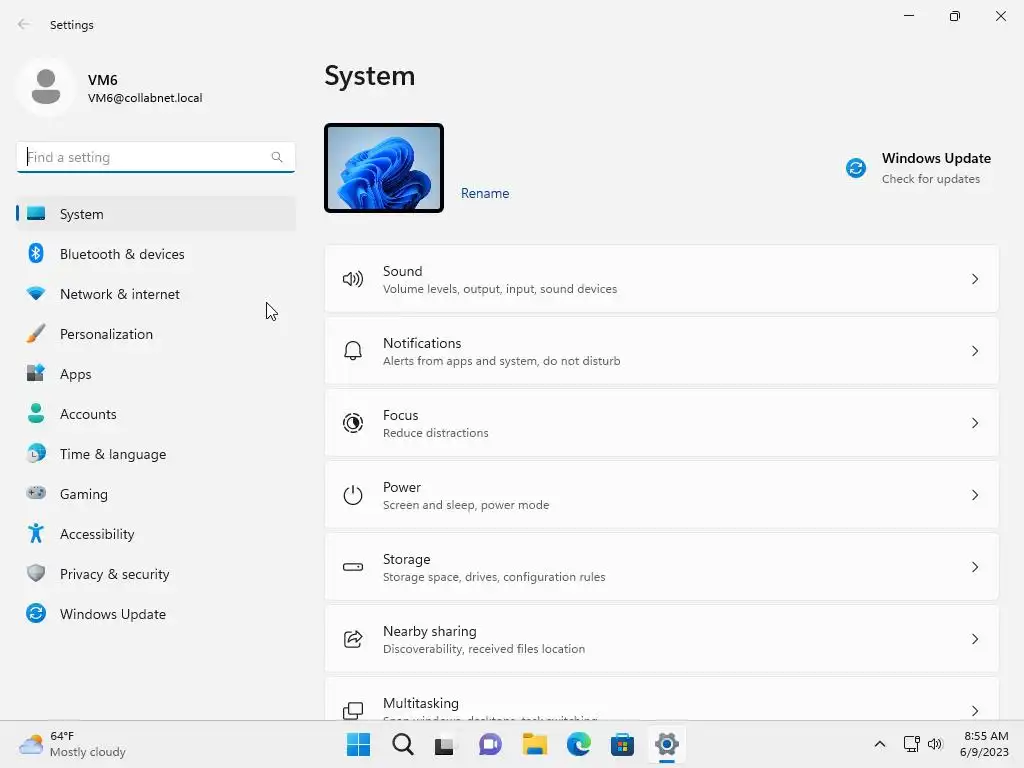This screenshot has height=768, width=1024.
Task: Click the paintbrush Personalization icon
Action: click(x=36, y=333)
